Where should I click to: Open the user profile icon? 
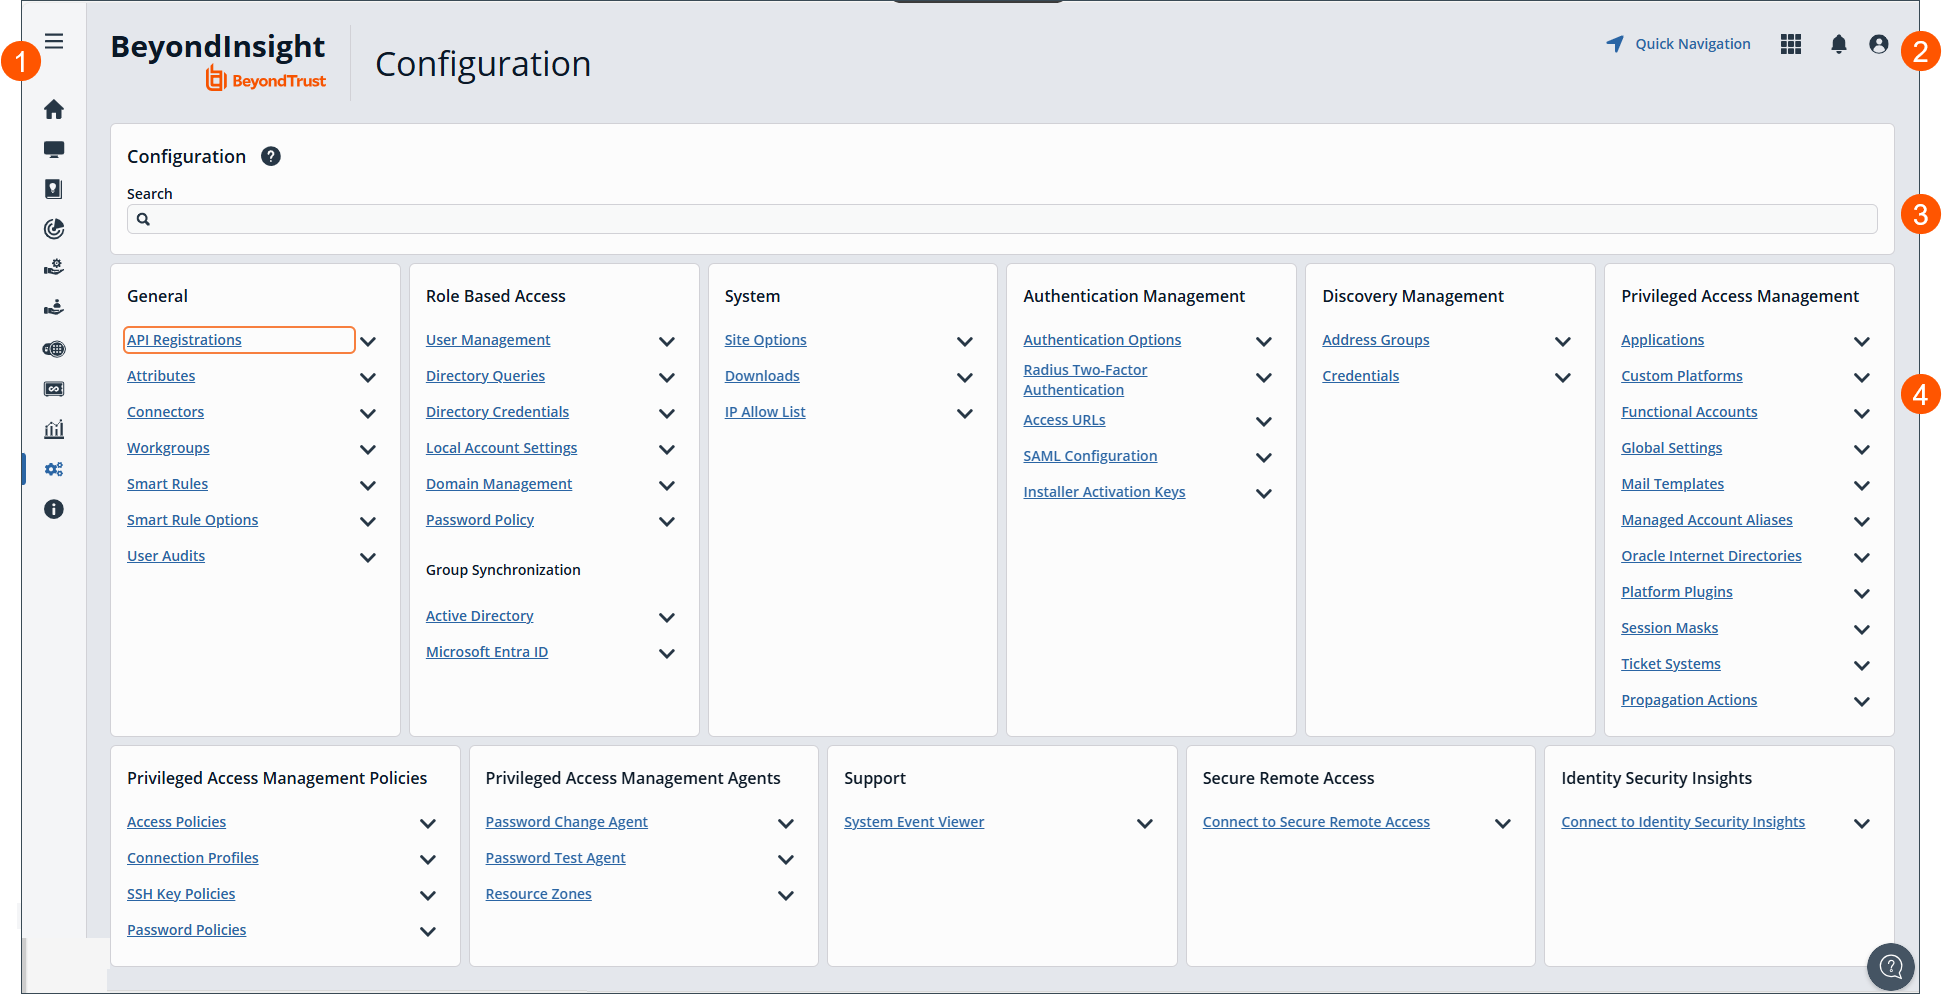click(x=1879, y=44)
